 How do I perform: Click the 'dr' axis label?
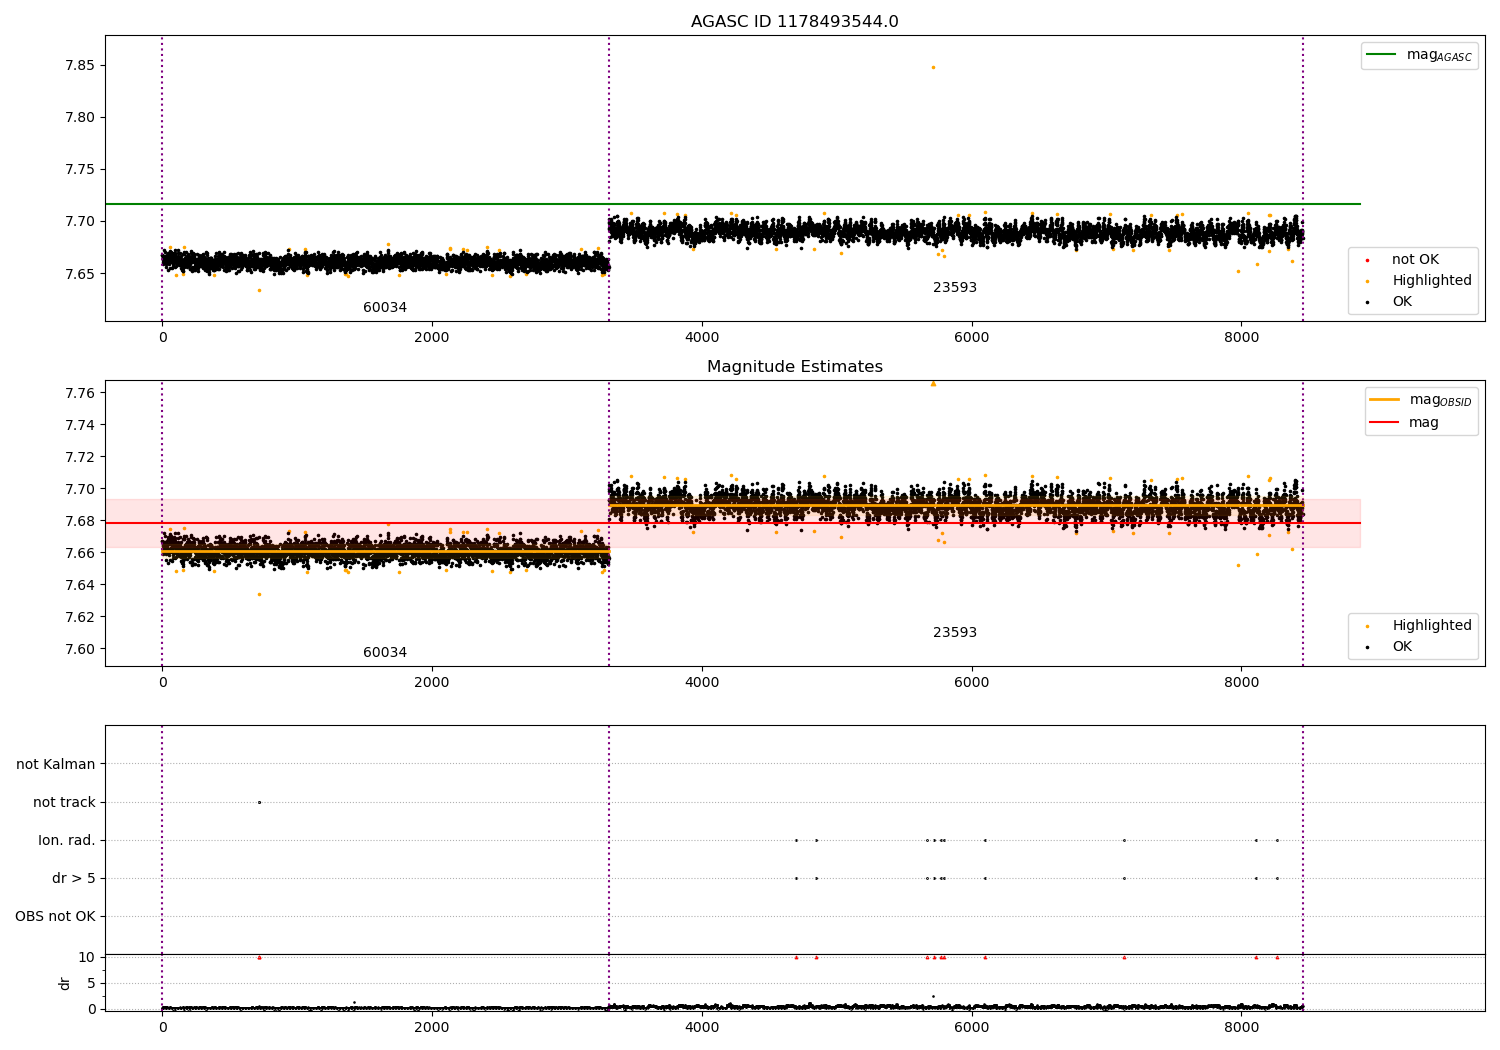pyautogui.click(x=65, y=983)
